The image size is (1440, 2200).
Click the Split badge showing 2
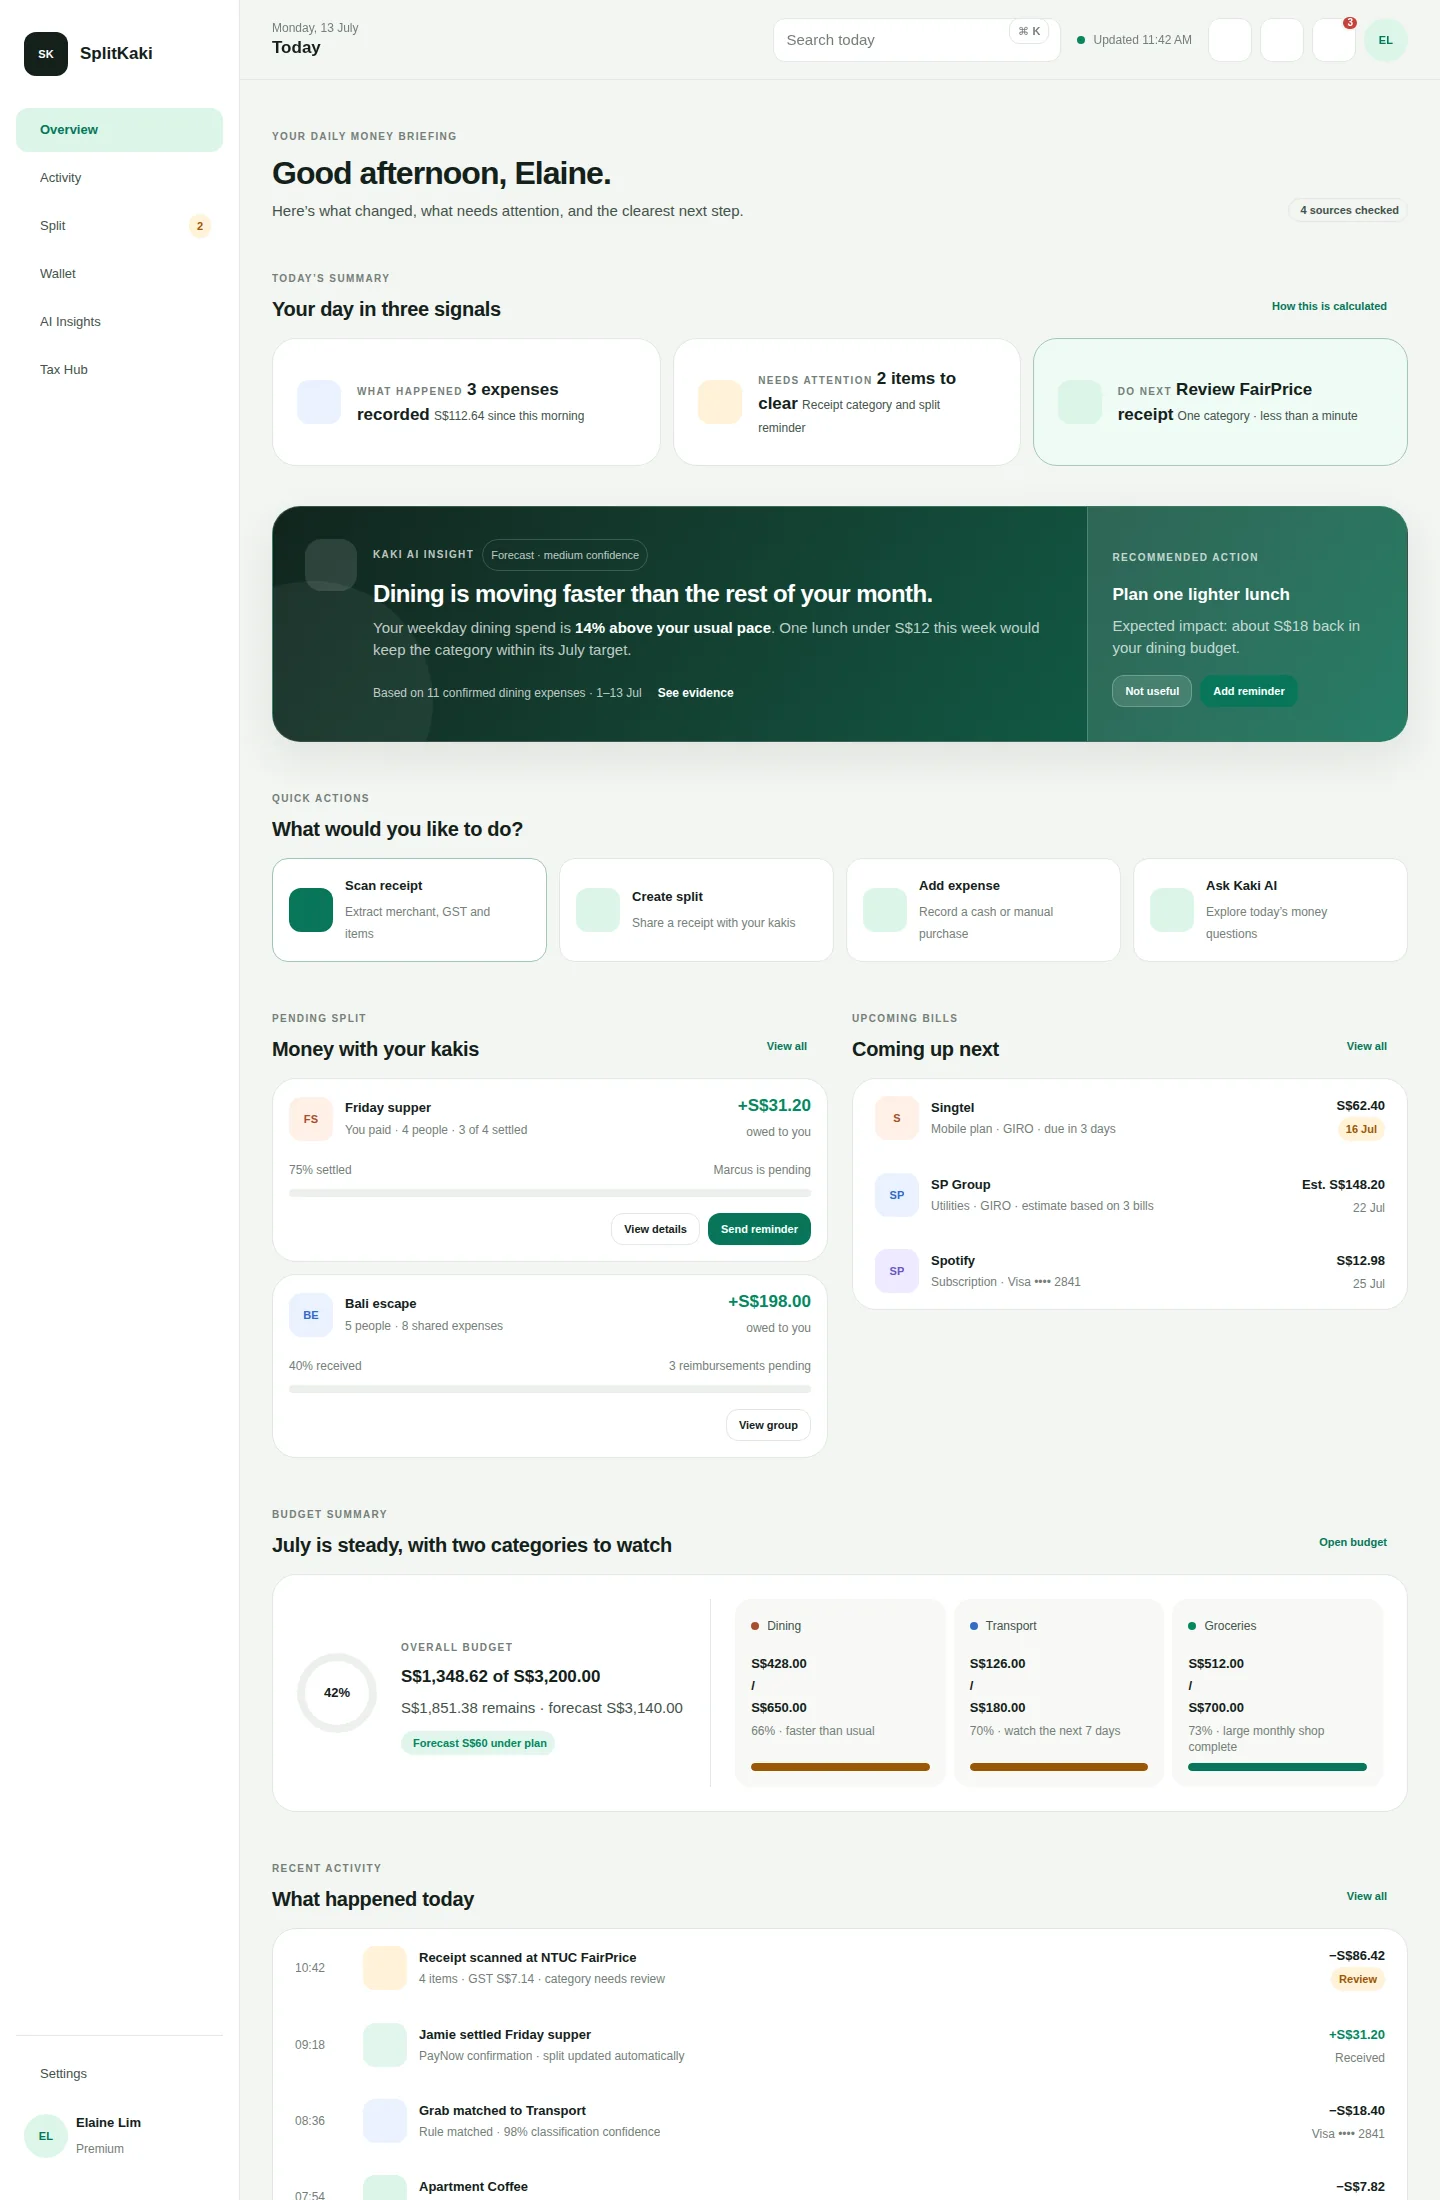click(200, 226)
